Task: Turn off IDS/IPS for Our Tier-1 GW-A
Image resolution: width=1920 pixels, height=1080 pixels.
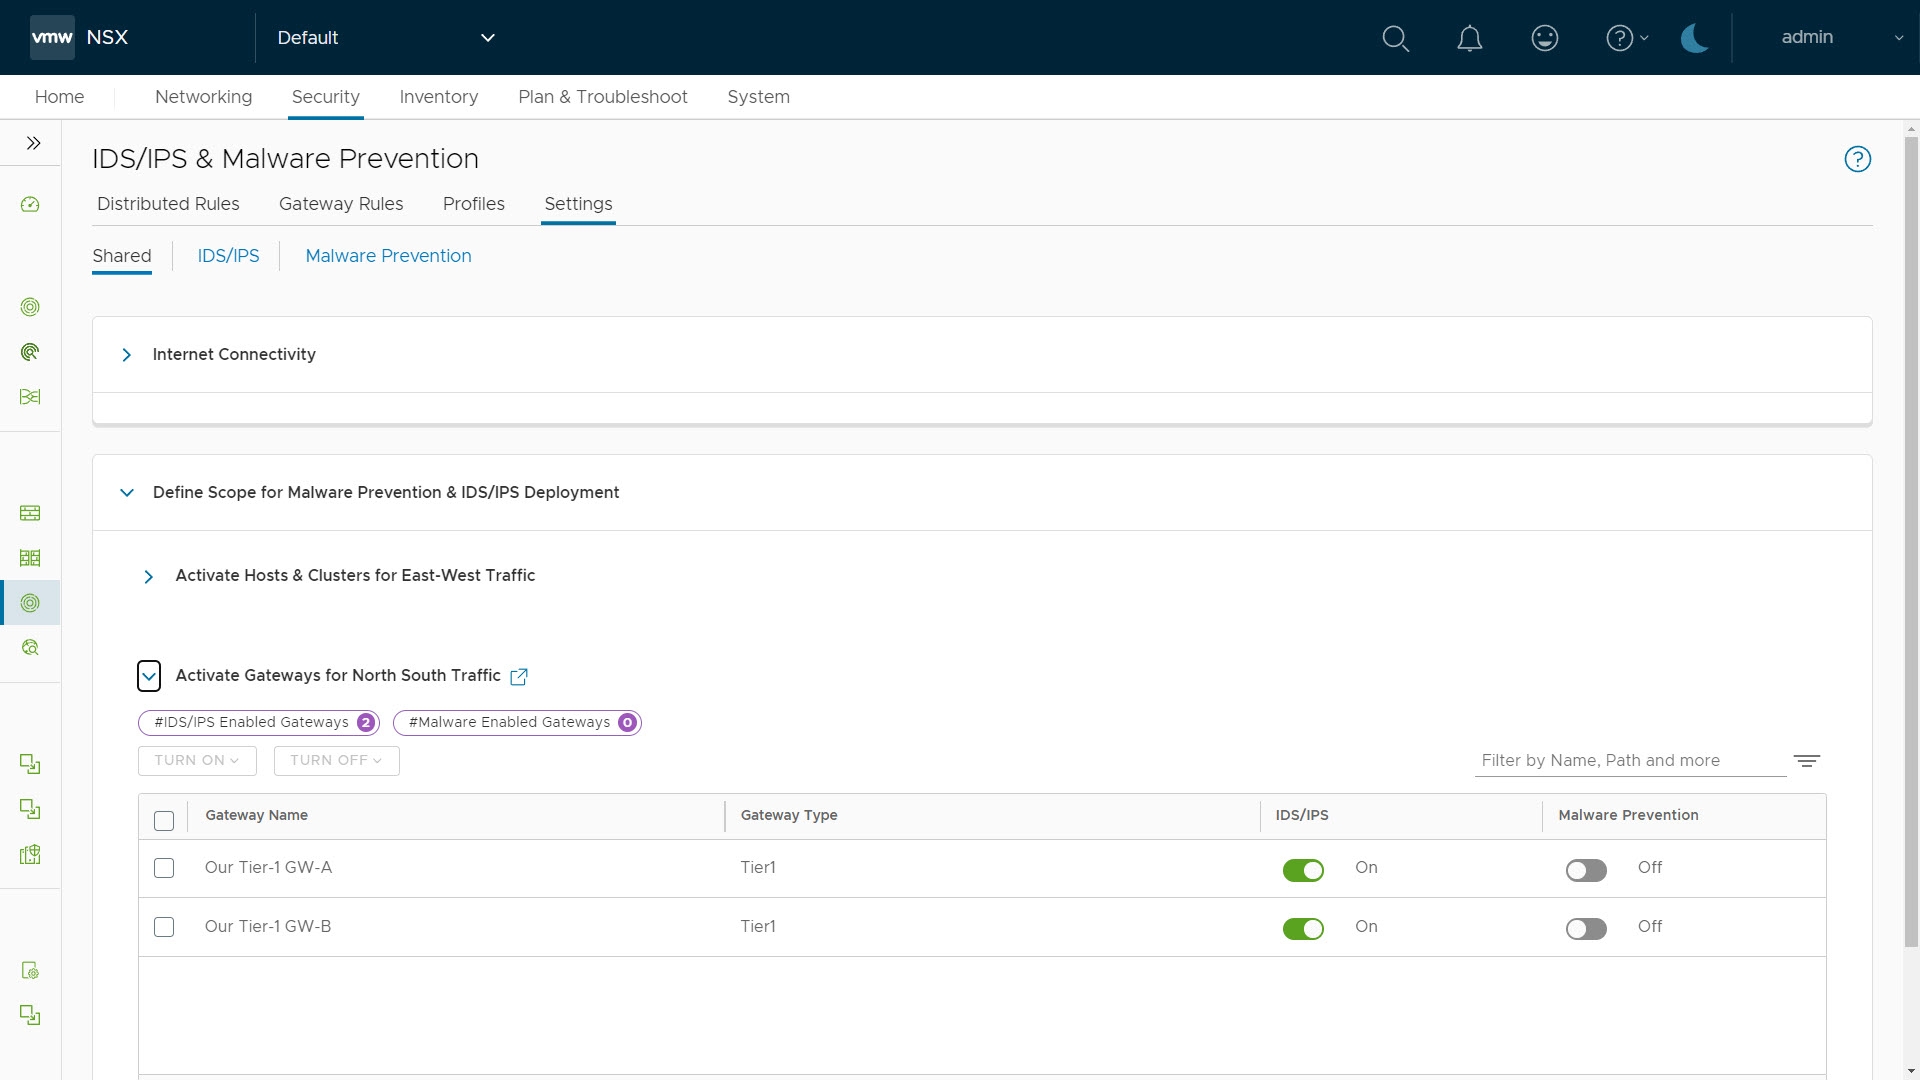Action: 1303,870
